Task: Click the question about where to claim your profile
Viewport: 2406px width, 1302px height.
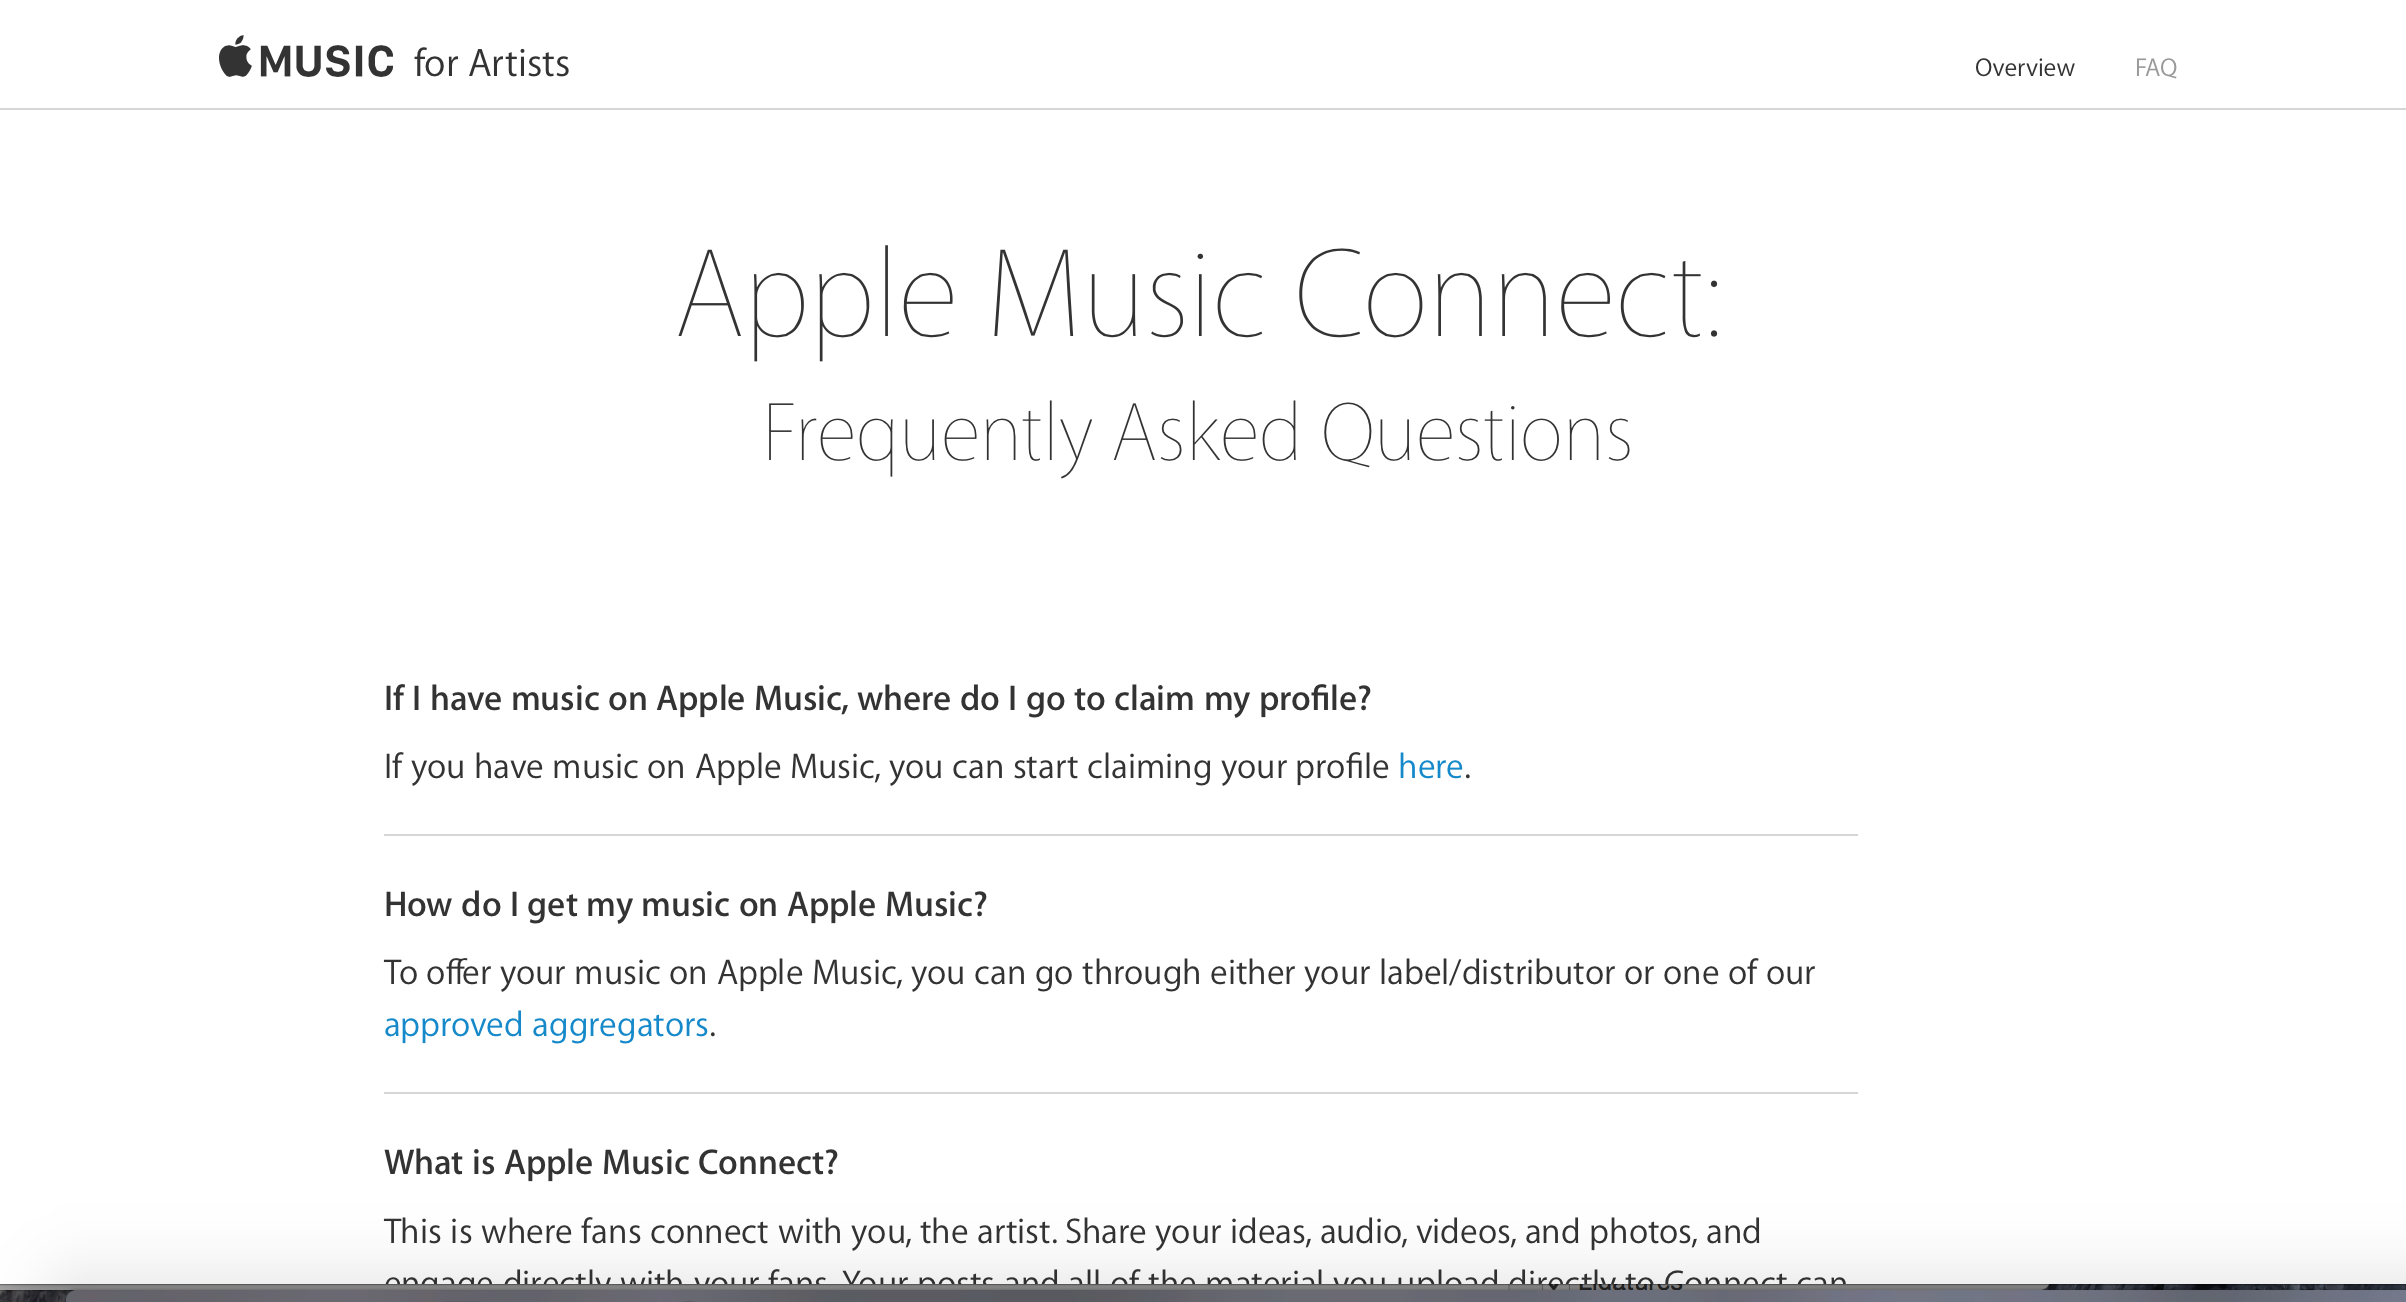Action: click(877, 698)
